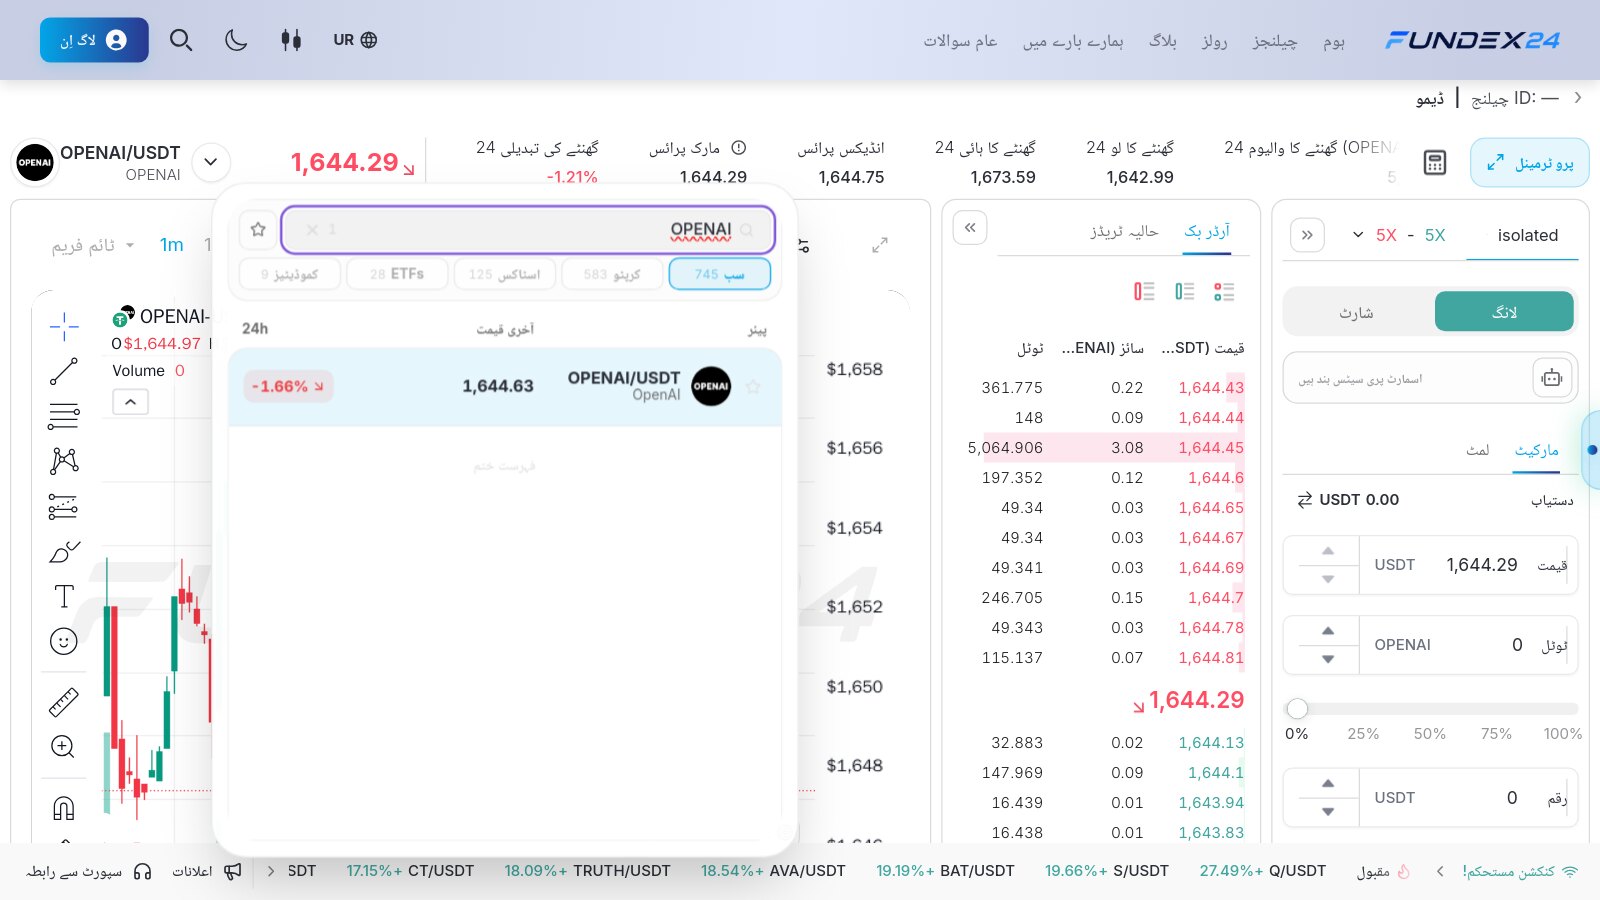Click the 50% mark on amount slider
The height and width of the screenshot is (900, 1600).
(x=1430, y=734)
